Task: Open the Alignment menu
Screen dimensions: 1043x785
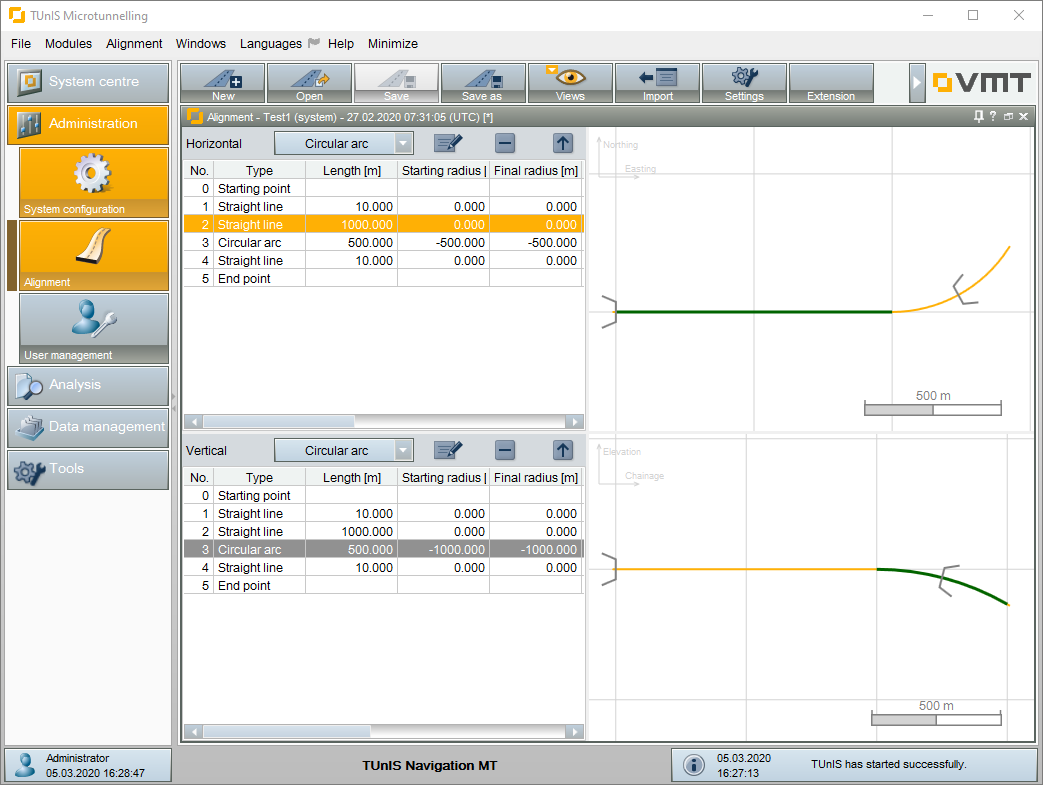Action: (134, 43)
